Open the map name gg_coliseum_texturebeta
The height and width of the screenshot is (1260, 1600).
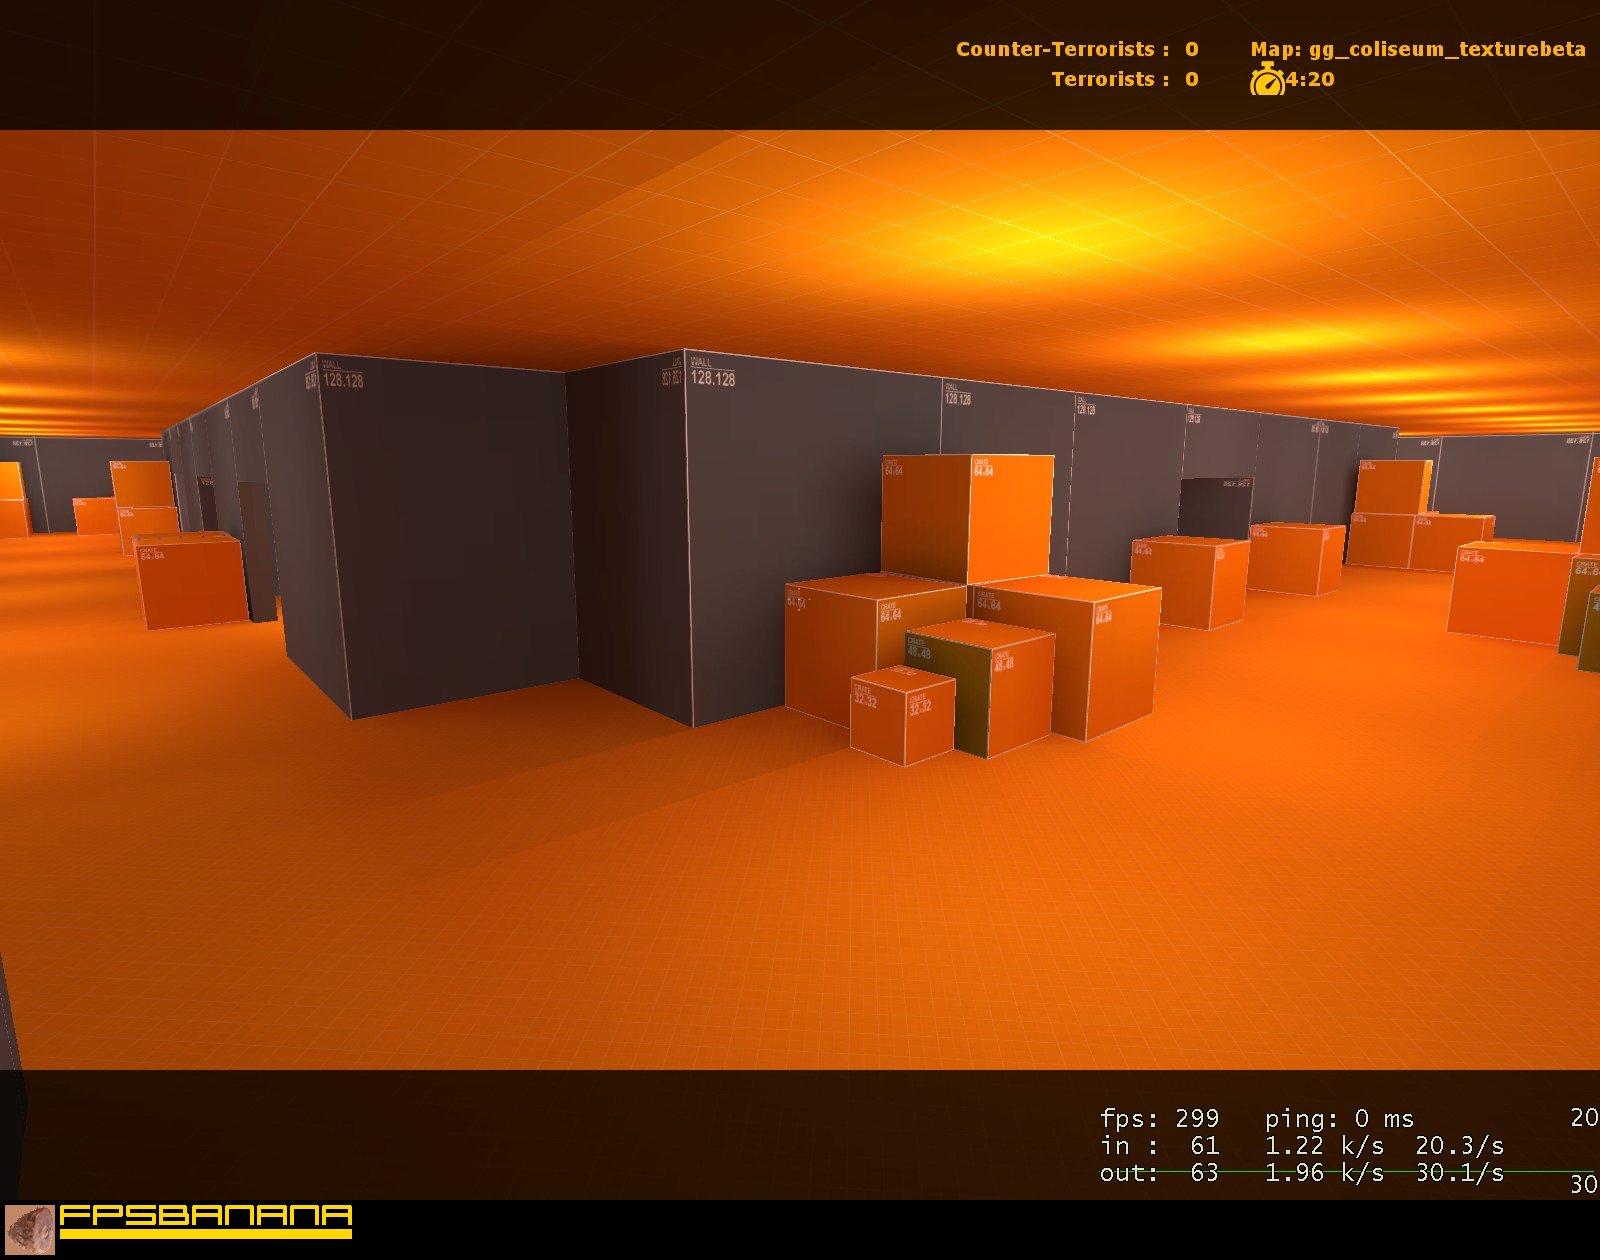click(1418, 48)
